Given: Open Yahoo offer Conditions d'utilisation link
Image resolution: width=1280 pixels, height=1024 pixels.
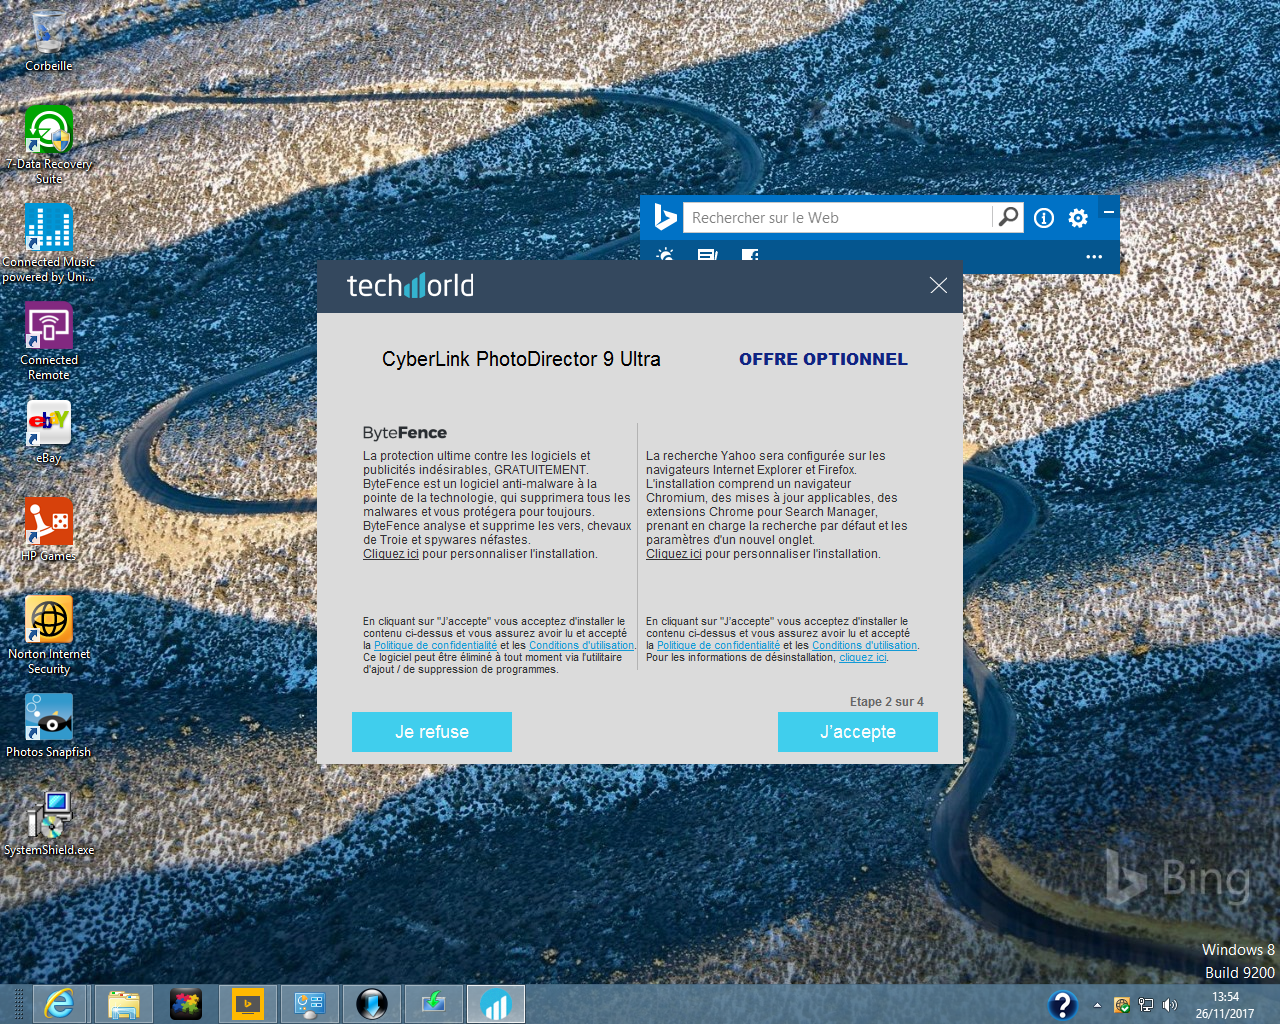Looking at the screenshot, I should tap(864, 646).
